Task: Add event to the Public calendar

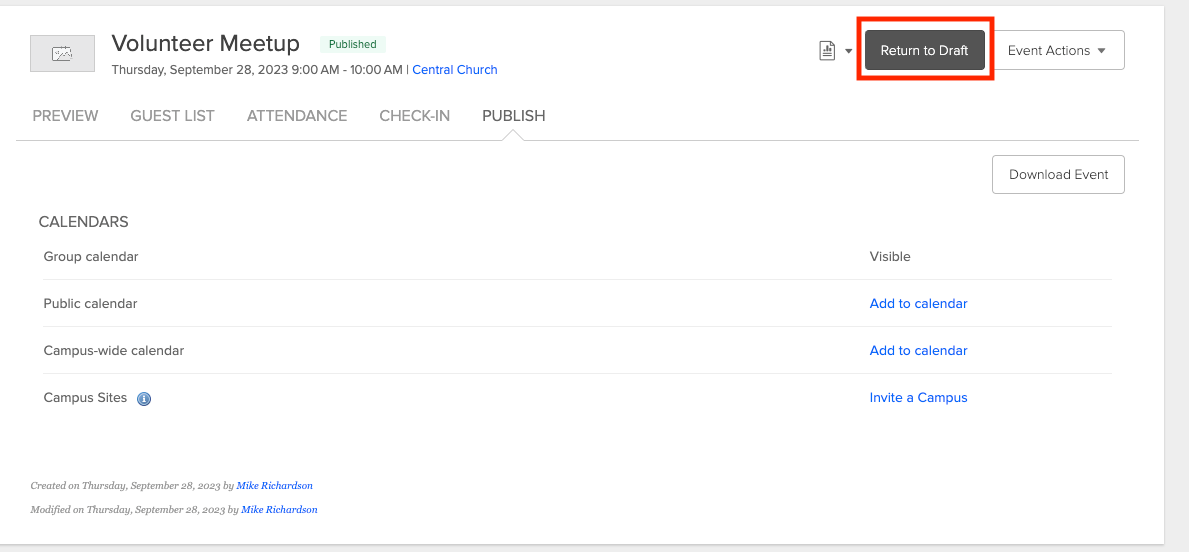Action: click(x=918, y=303)
